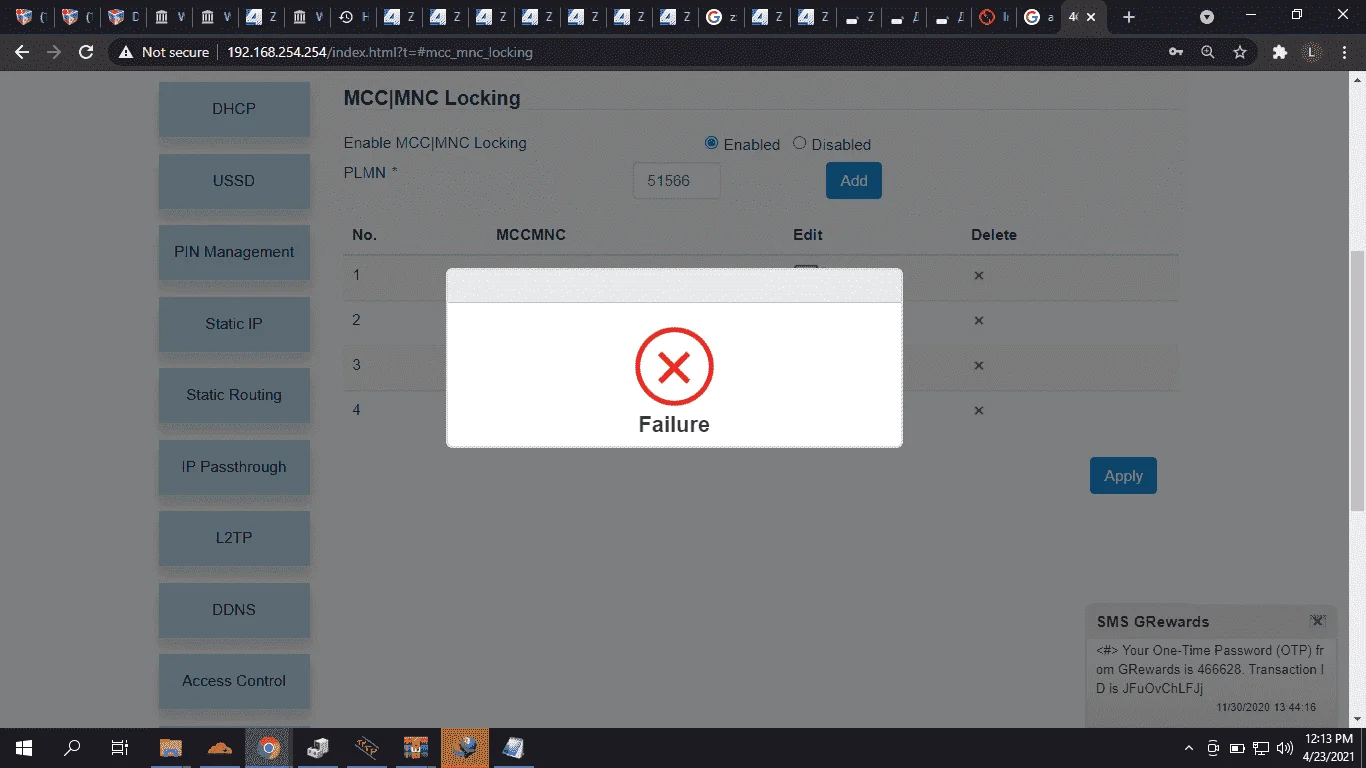Focus the PLMN input field

click(x=677, y=181)
